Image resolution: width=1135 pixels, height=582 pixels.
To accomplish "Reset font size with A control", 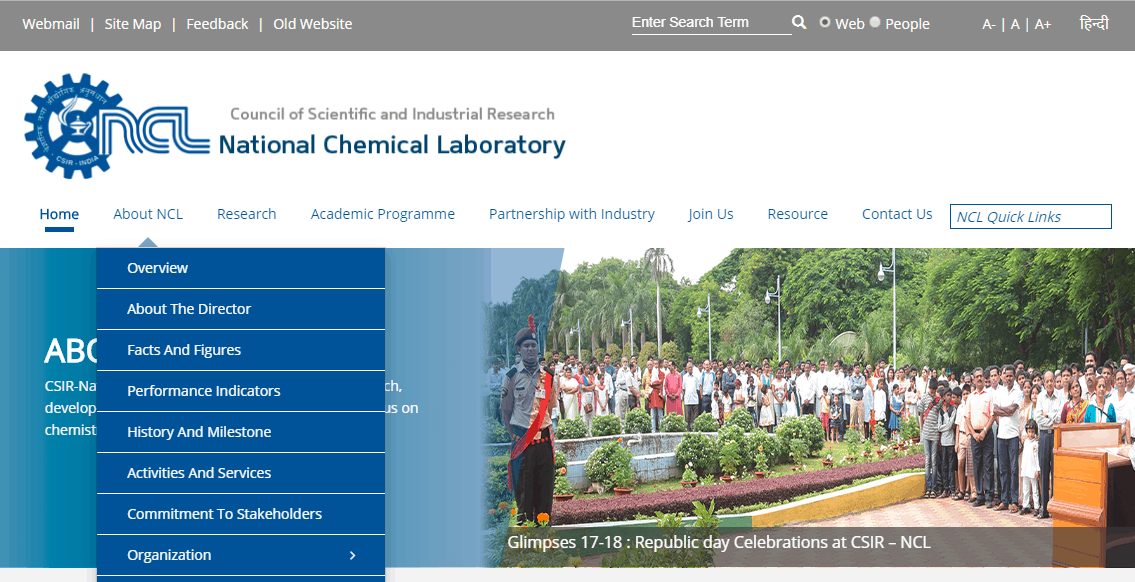I will coord(1015,24).
